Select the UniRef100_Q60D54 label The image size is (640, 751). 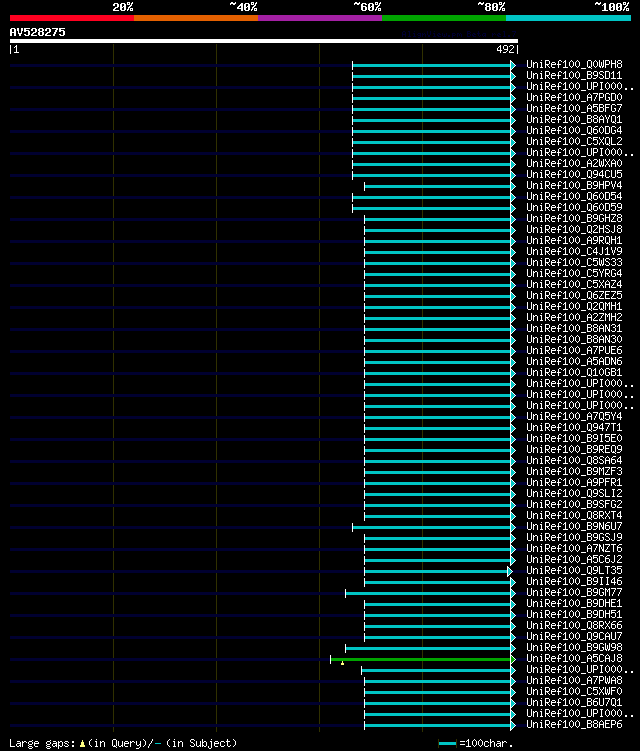click(x=574, y=196)
